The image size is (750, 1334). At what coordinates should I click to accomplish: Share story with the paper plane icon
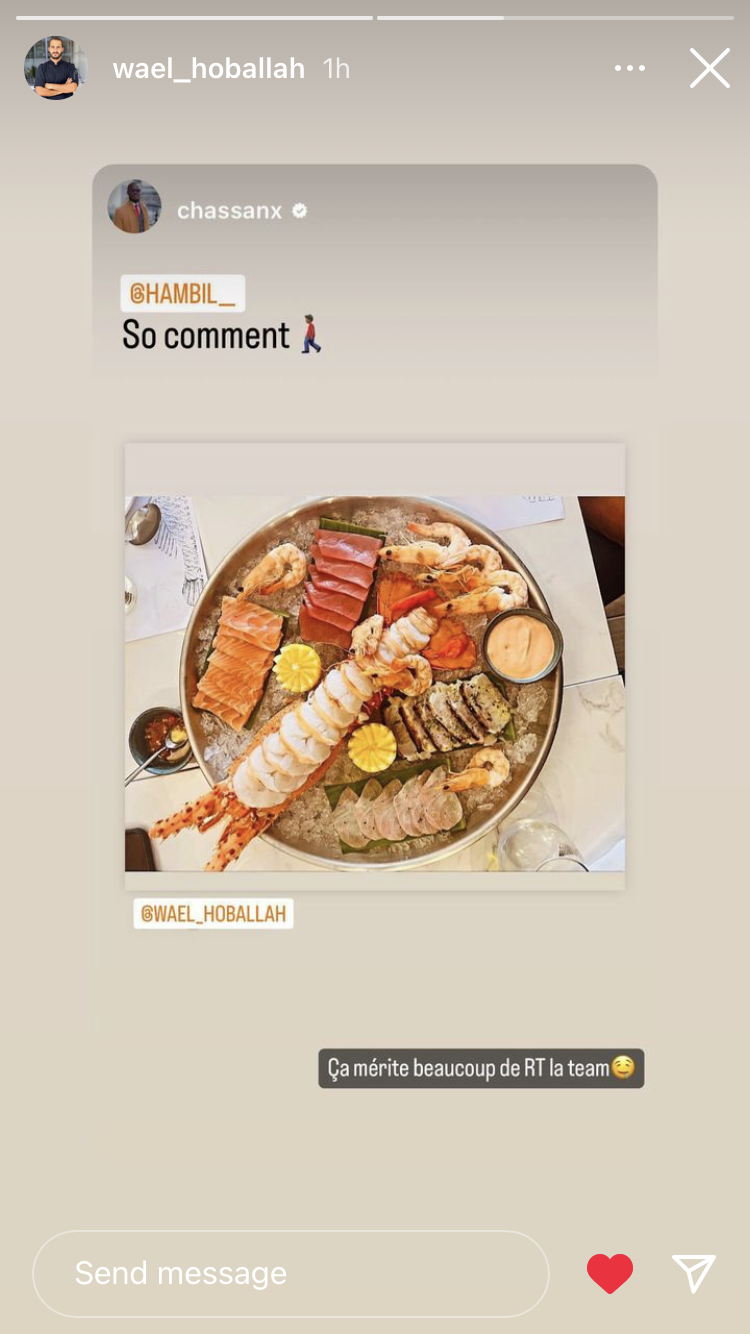coord(694,1273)
